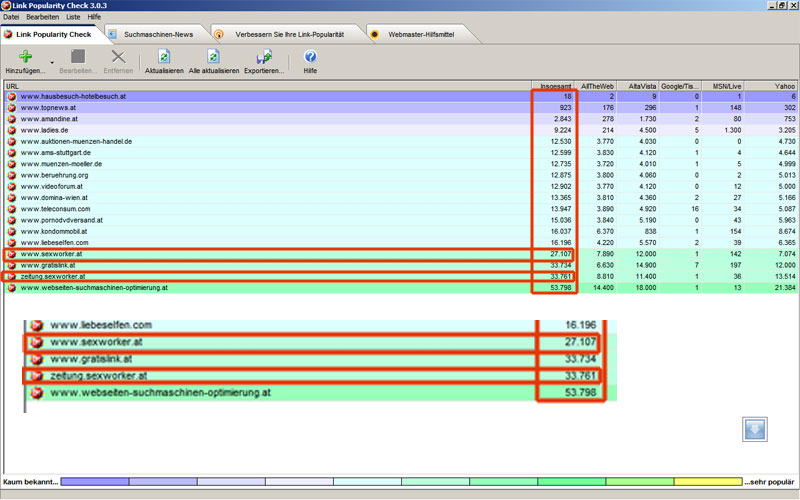Switch to Suchmaschinen-News tab
The height and width of the screenshot is (500, 800).
tap(158, 34)
